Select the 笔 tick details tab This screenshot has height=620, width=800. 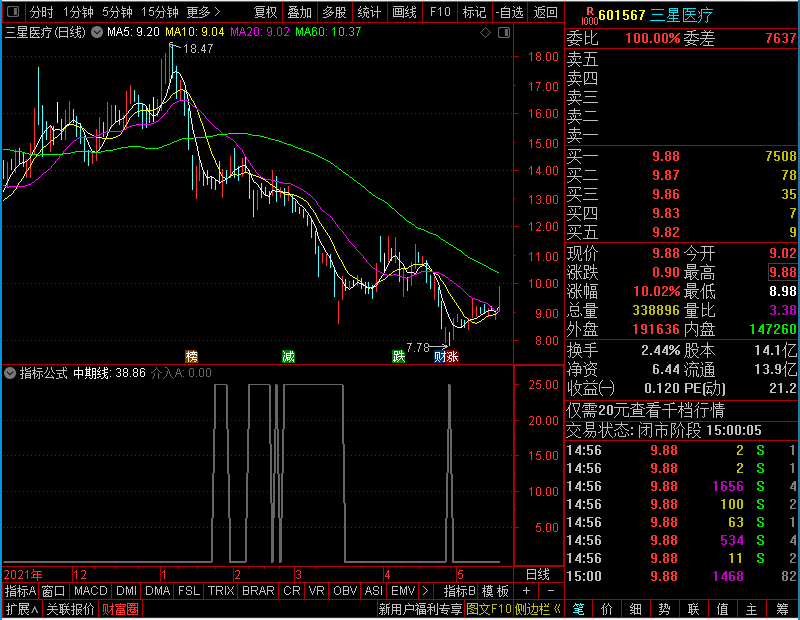(578, 609)
